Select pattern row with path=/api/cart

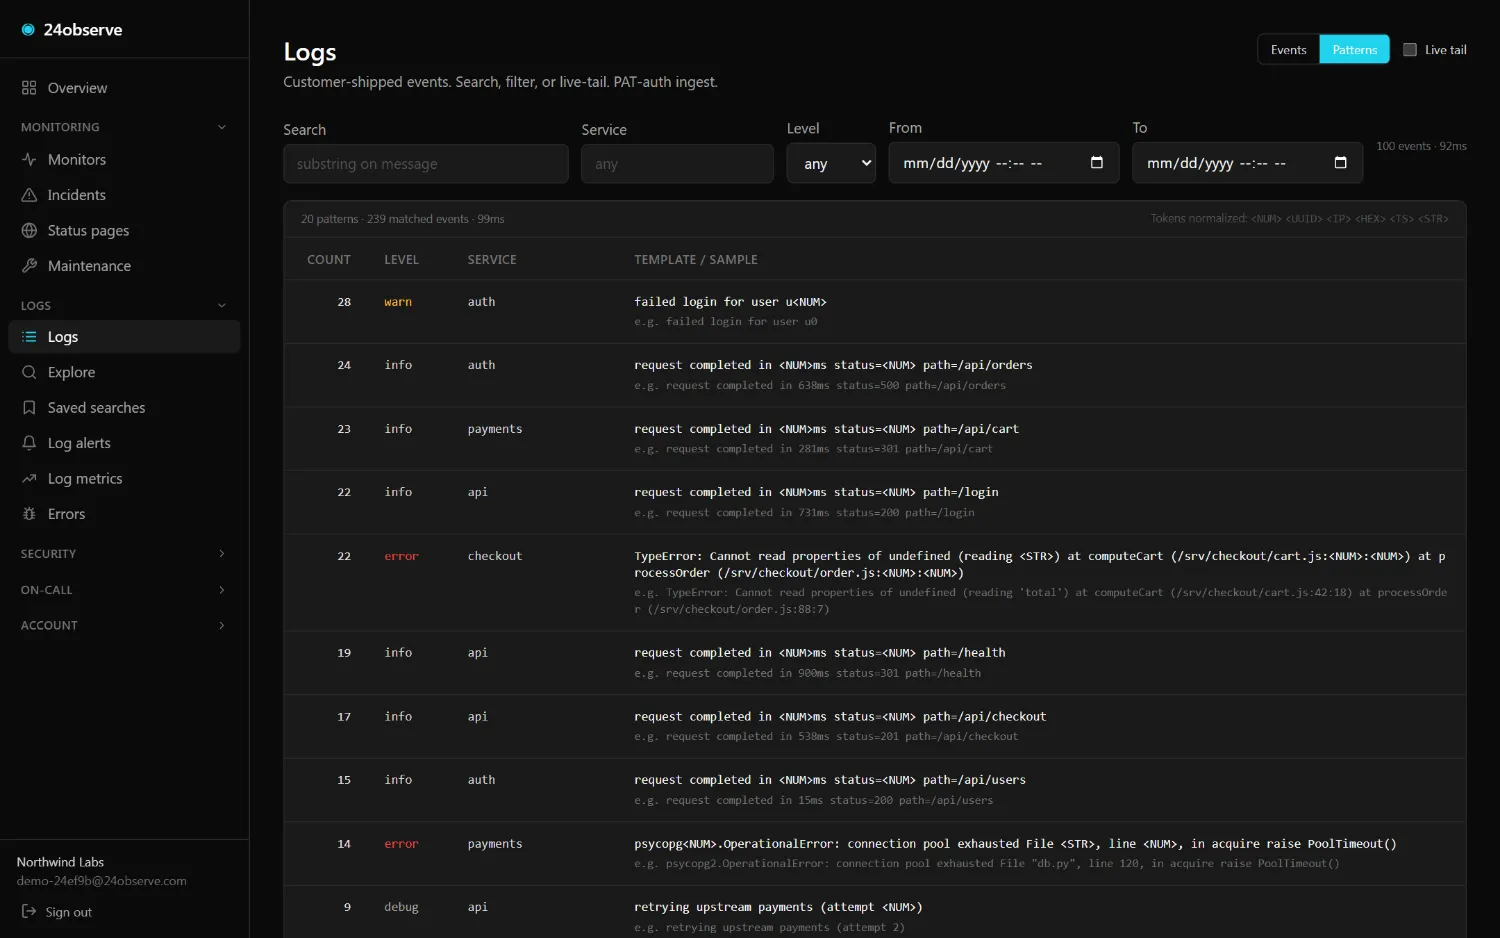point(875,439)
